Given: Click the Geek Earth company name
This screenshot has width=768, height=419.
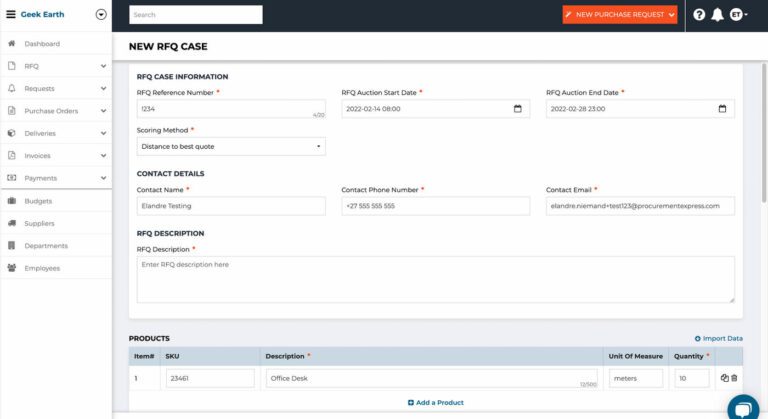Looking at the screenshot, I should tap(42, 14).
